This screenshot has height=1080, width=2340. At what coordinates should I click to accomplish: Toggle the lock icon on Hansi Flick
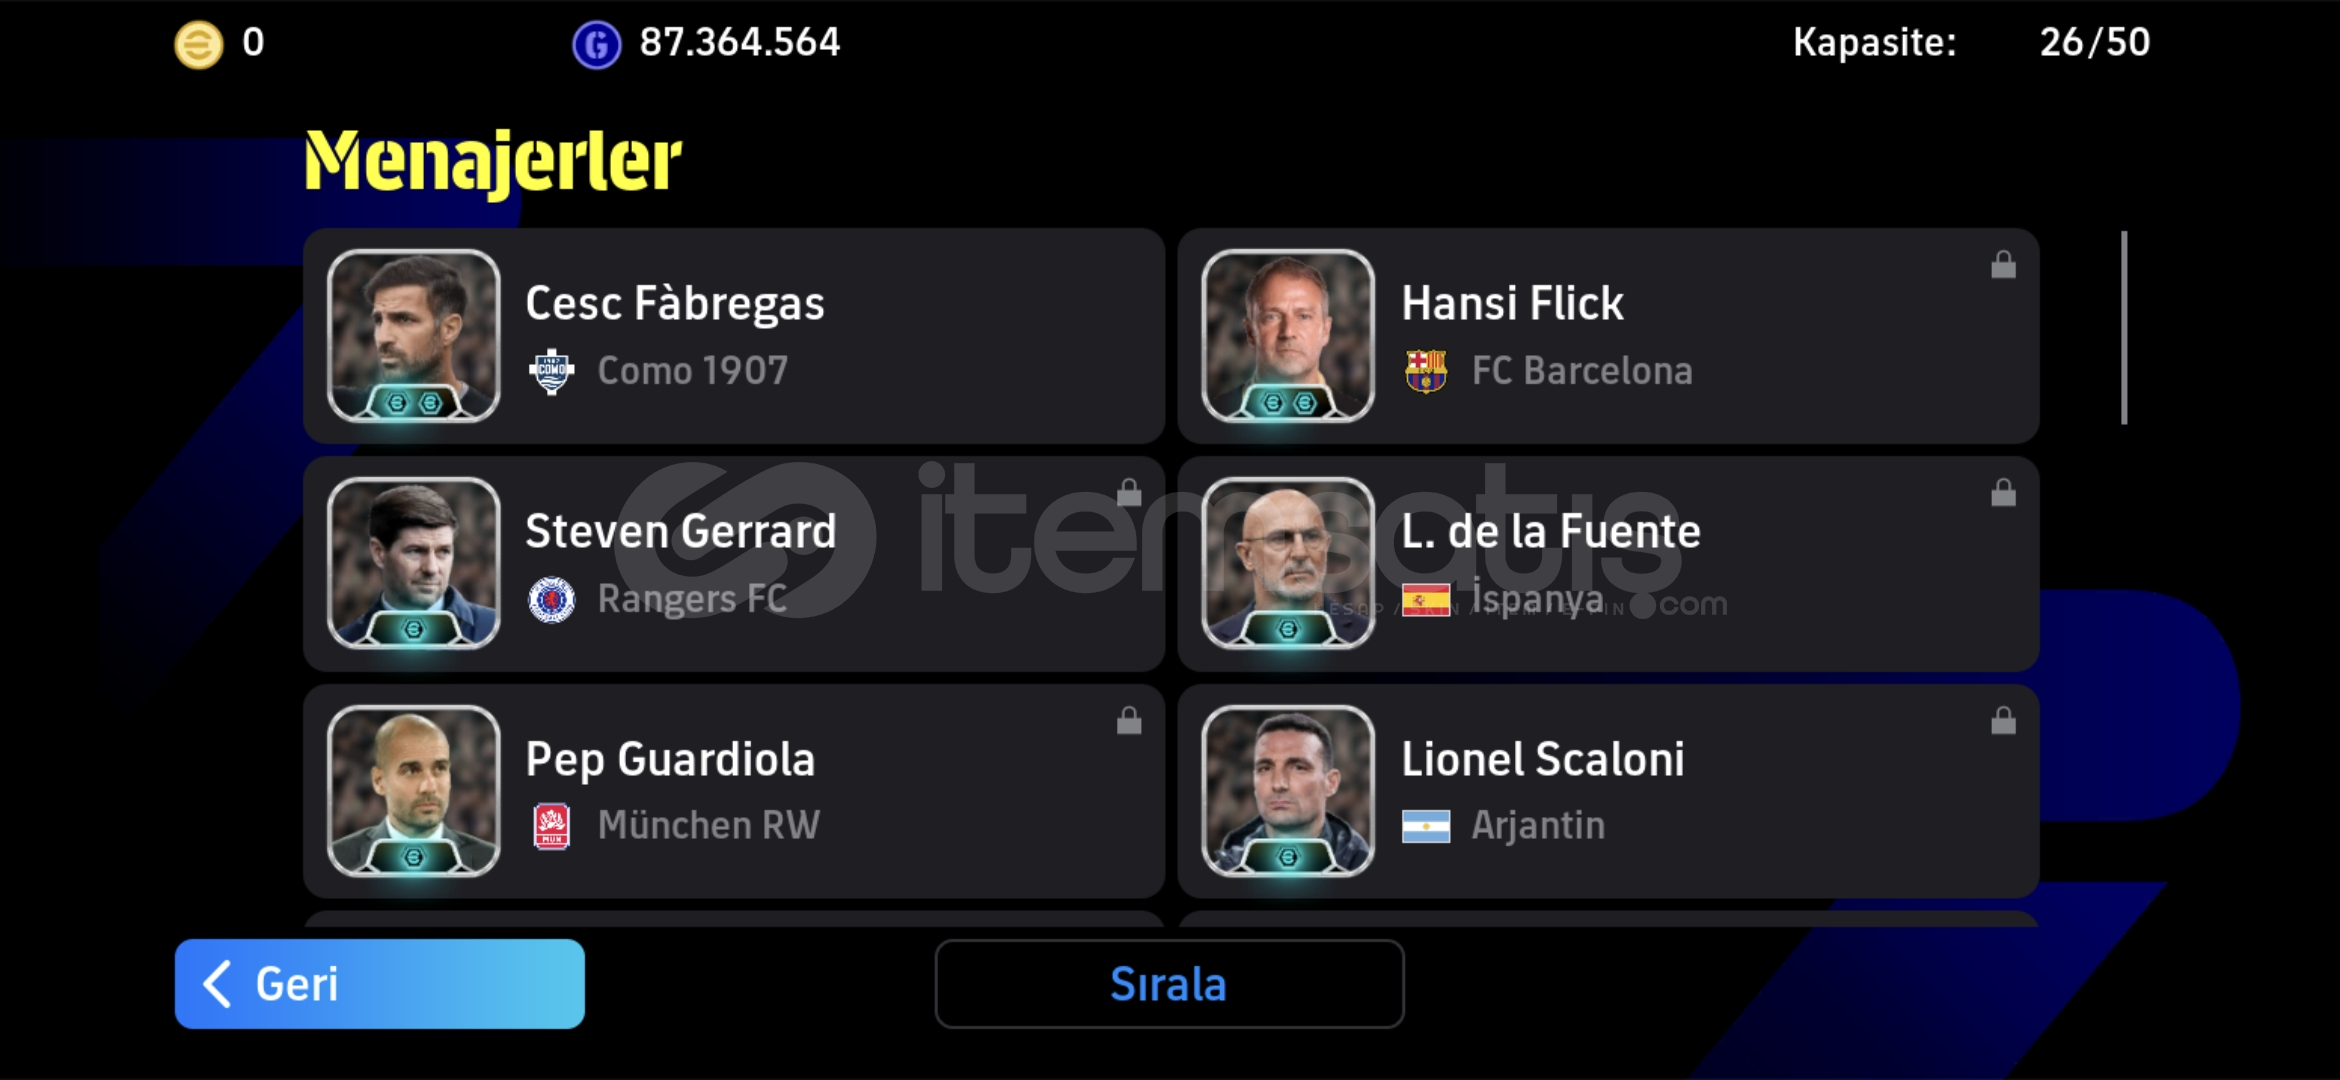[x=2003, y=265]
